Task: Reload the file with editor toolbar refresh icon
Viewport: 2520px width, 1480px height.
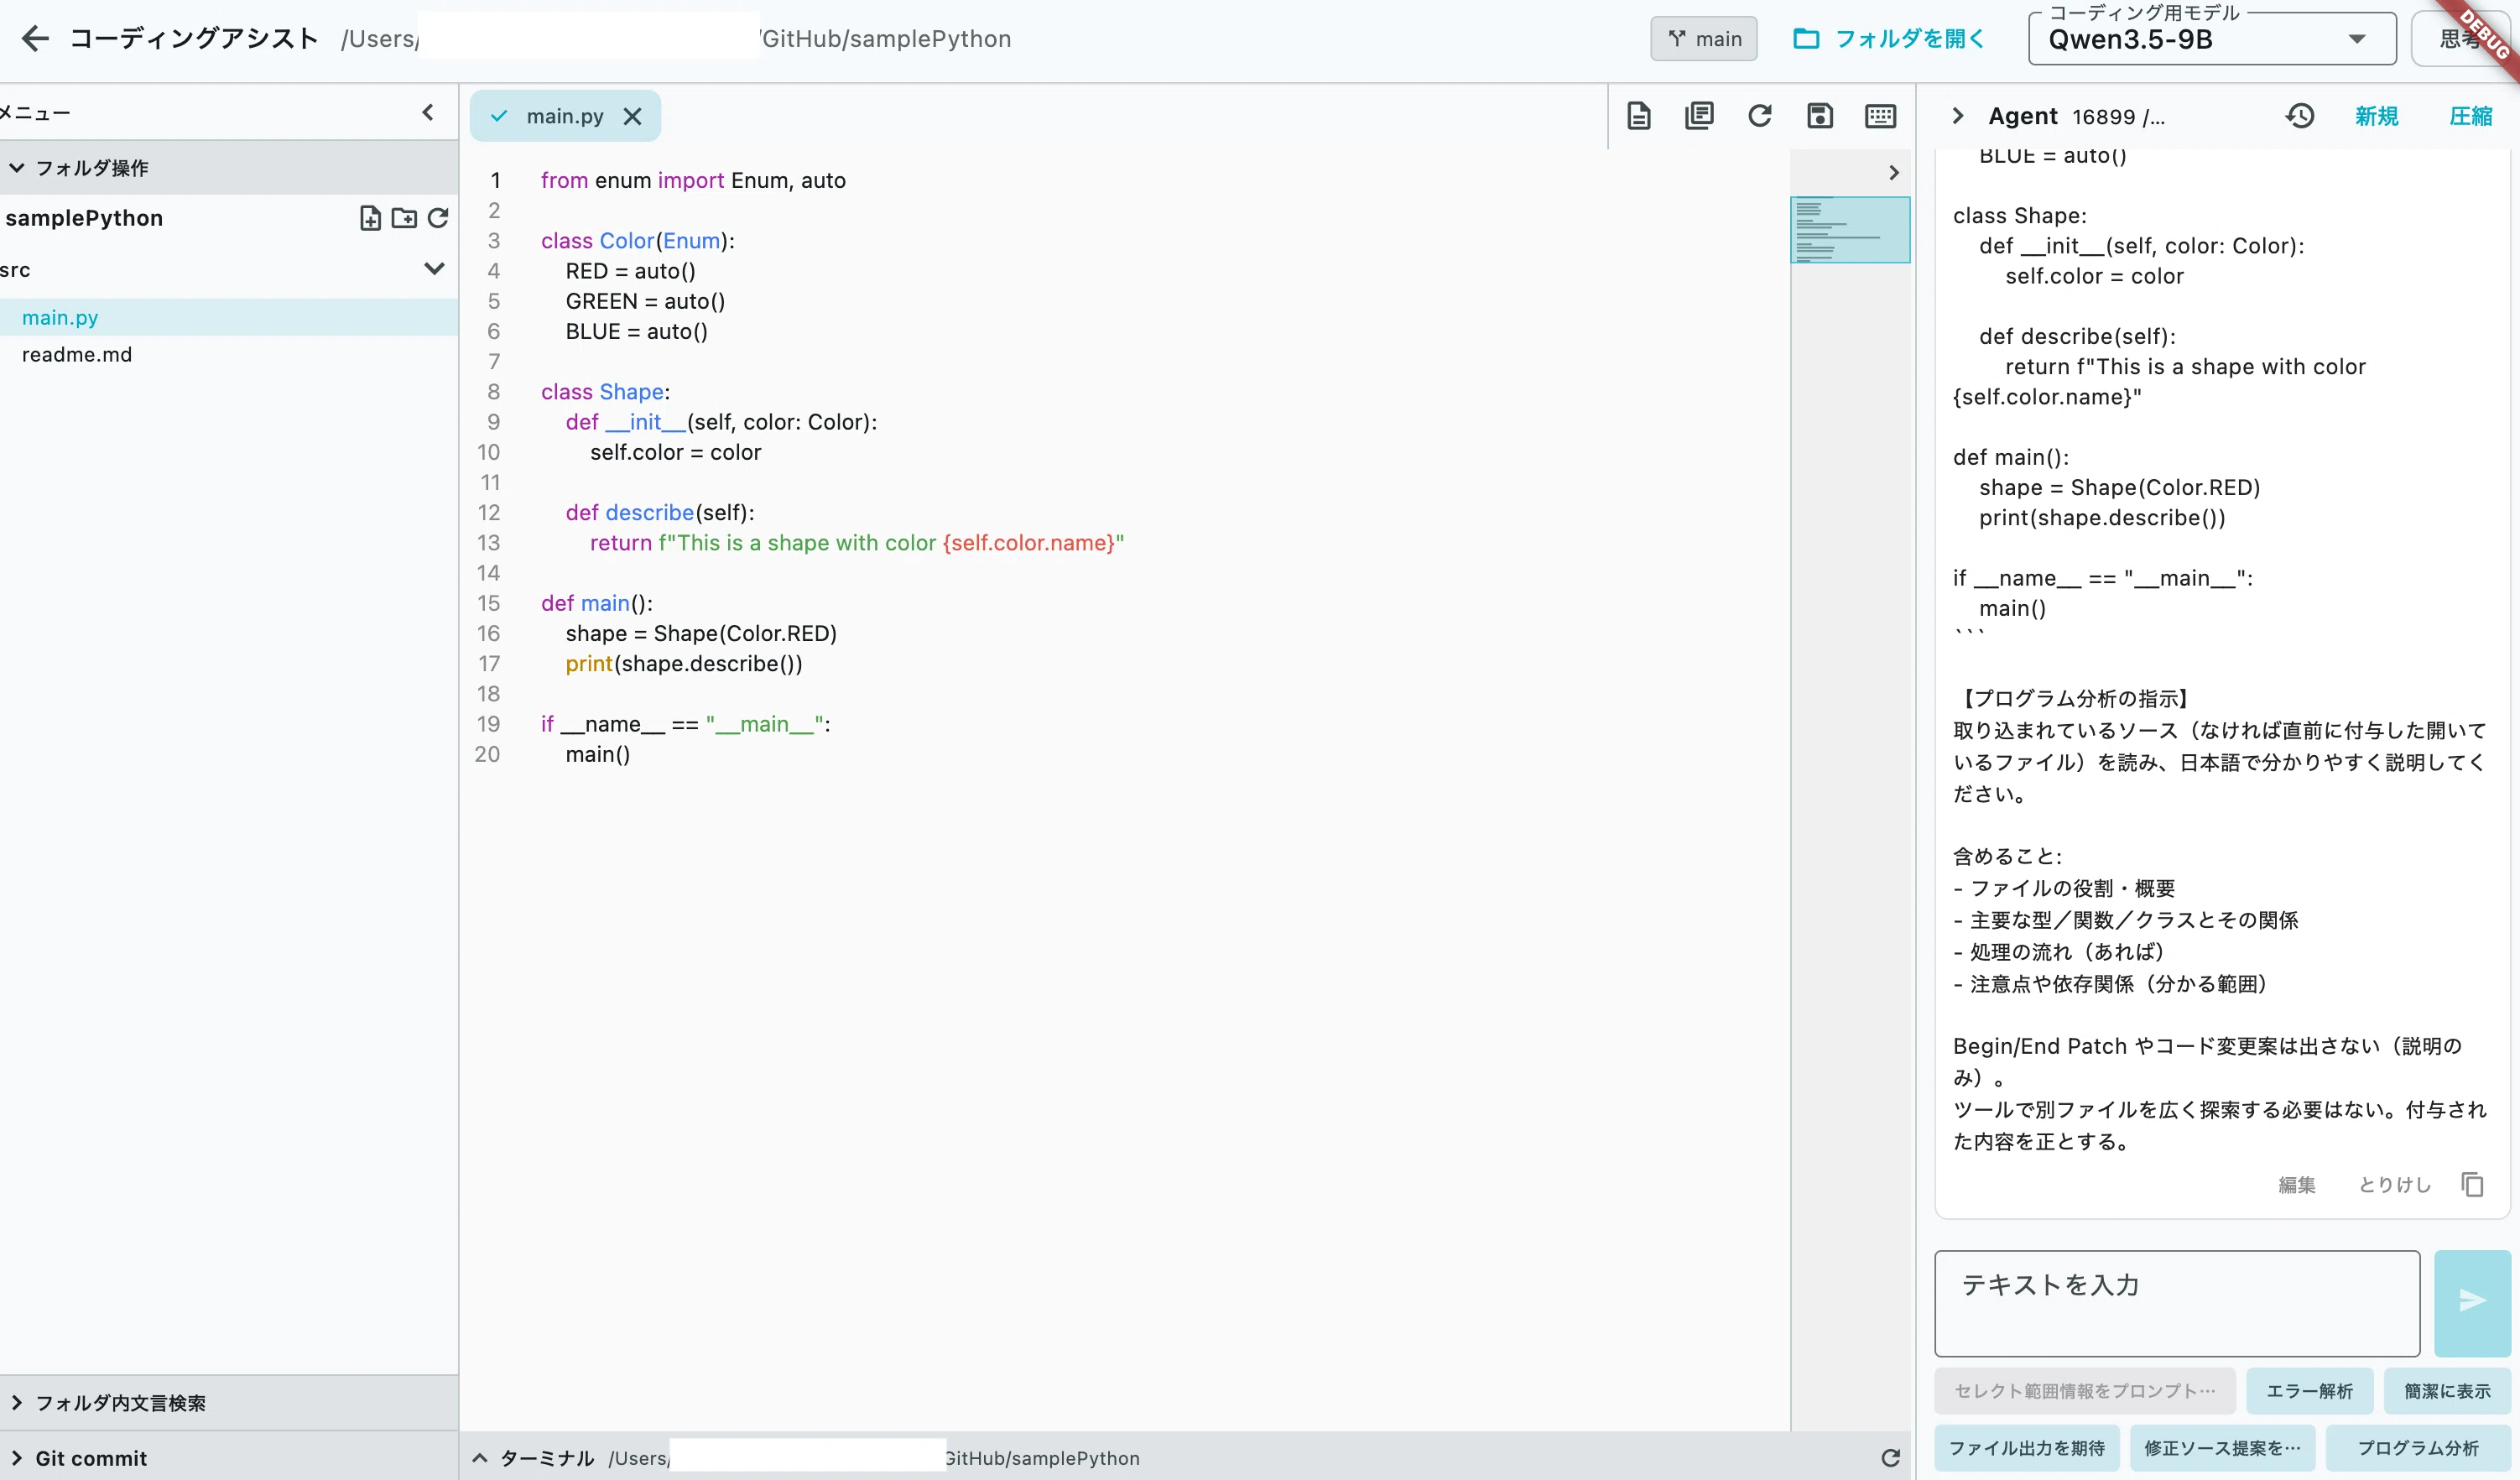Action: click(x=1759, y=116)
